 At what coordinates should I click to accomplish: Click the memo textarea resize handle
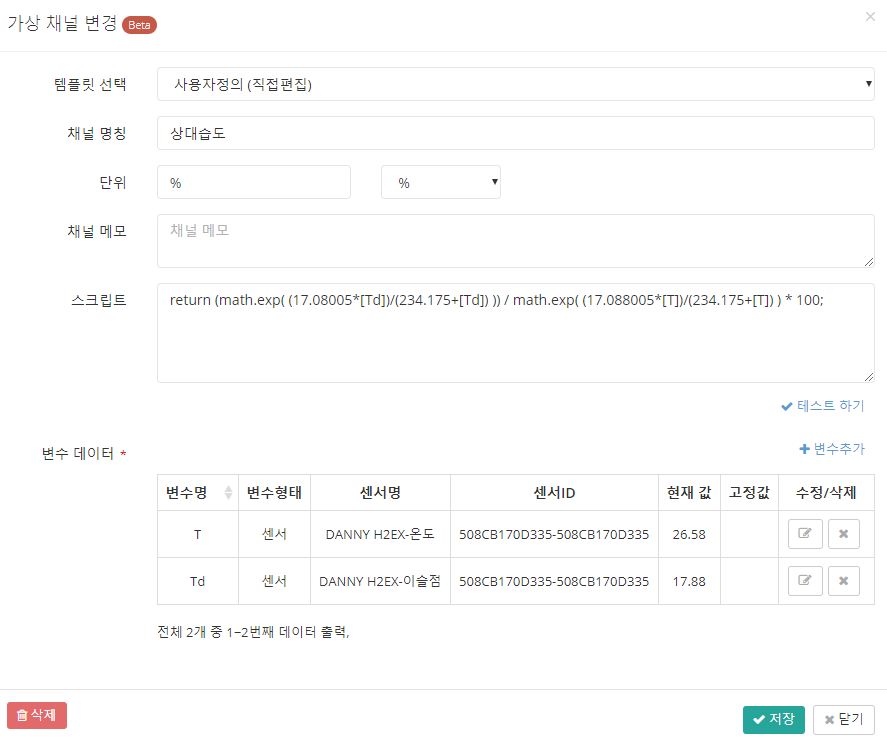(x=869, y=262)
